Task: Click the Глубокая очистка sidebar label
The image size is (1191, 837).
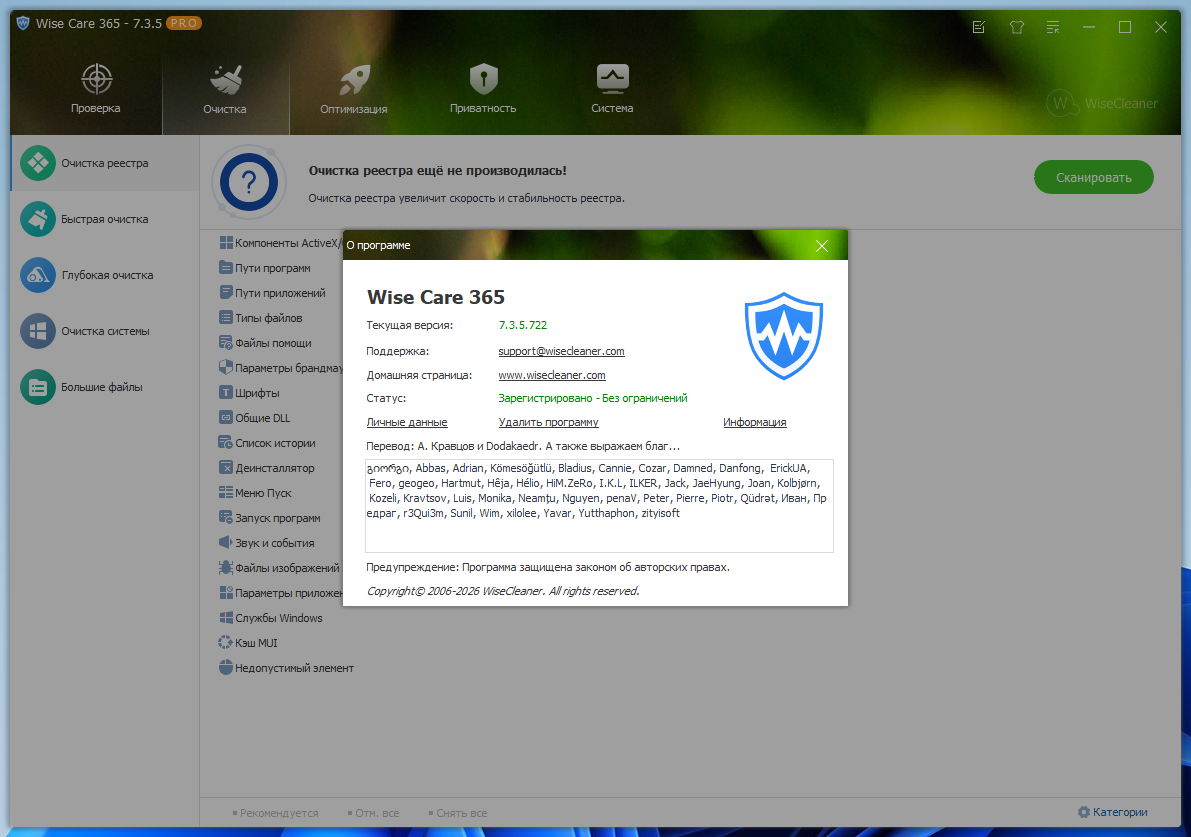Action: point(107,275)
